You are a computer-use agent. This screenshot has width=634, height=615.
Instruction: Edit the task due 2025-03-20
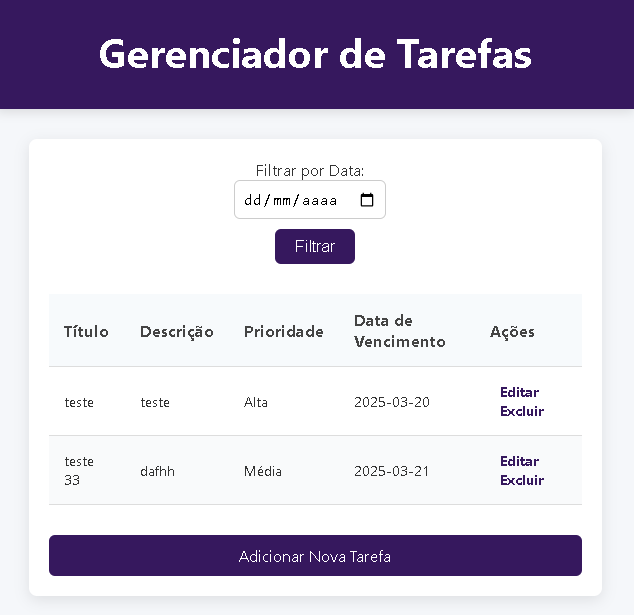pyautogui.click(x=519, y=392)
